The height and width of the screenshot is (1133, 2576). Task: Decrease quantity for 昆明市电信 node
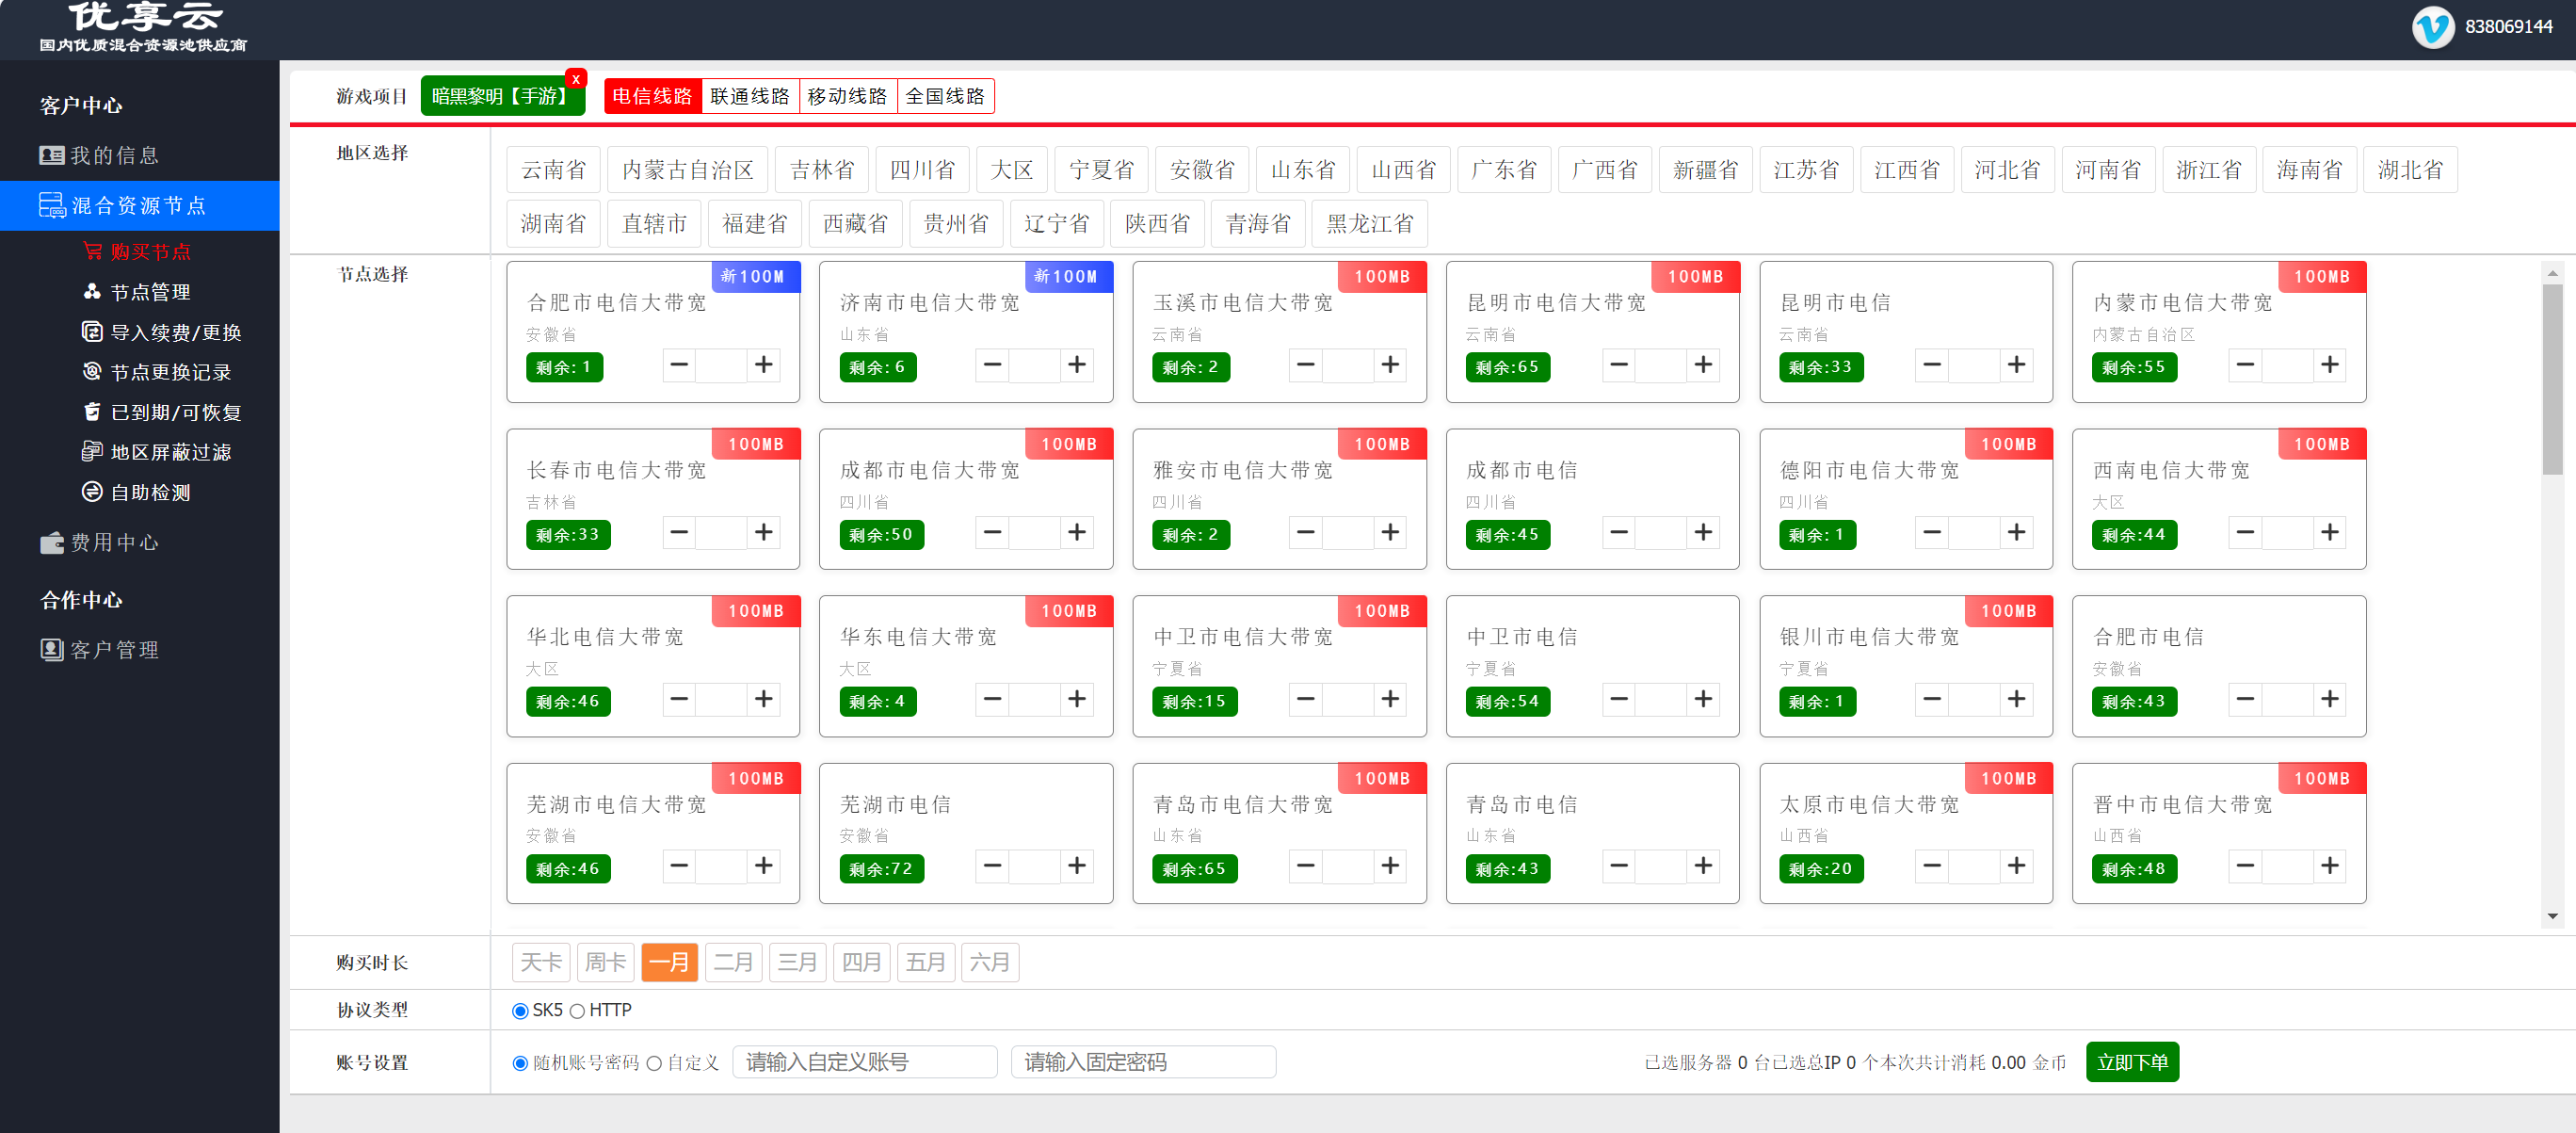point(1932,365)
